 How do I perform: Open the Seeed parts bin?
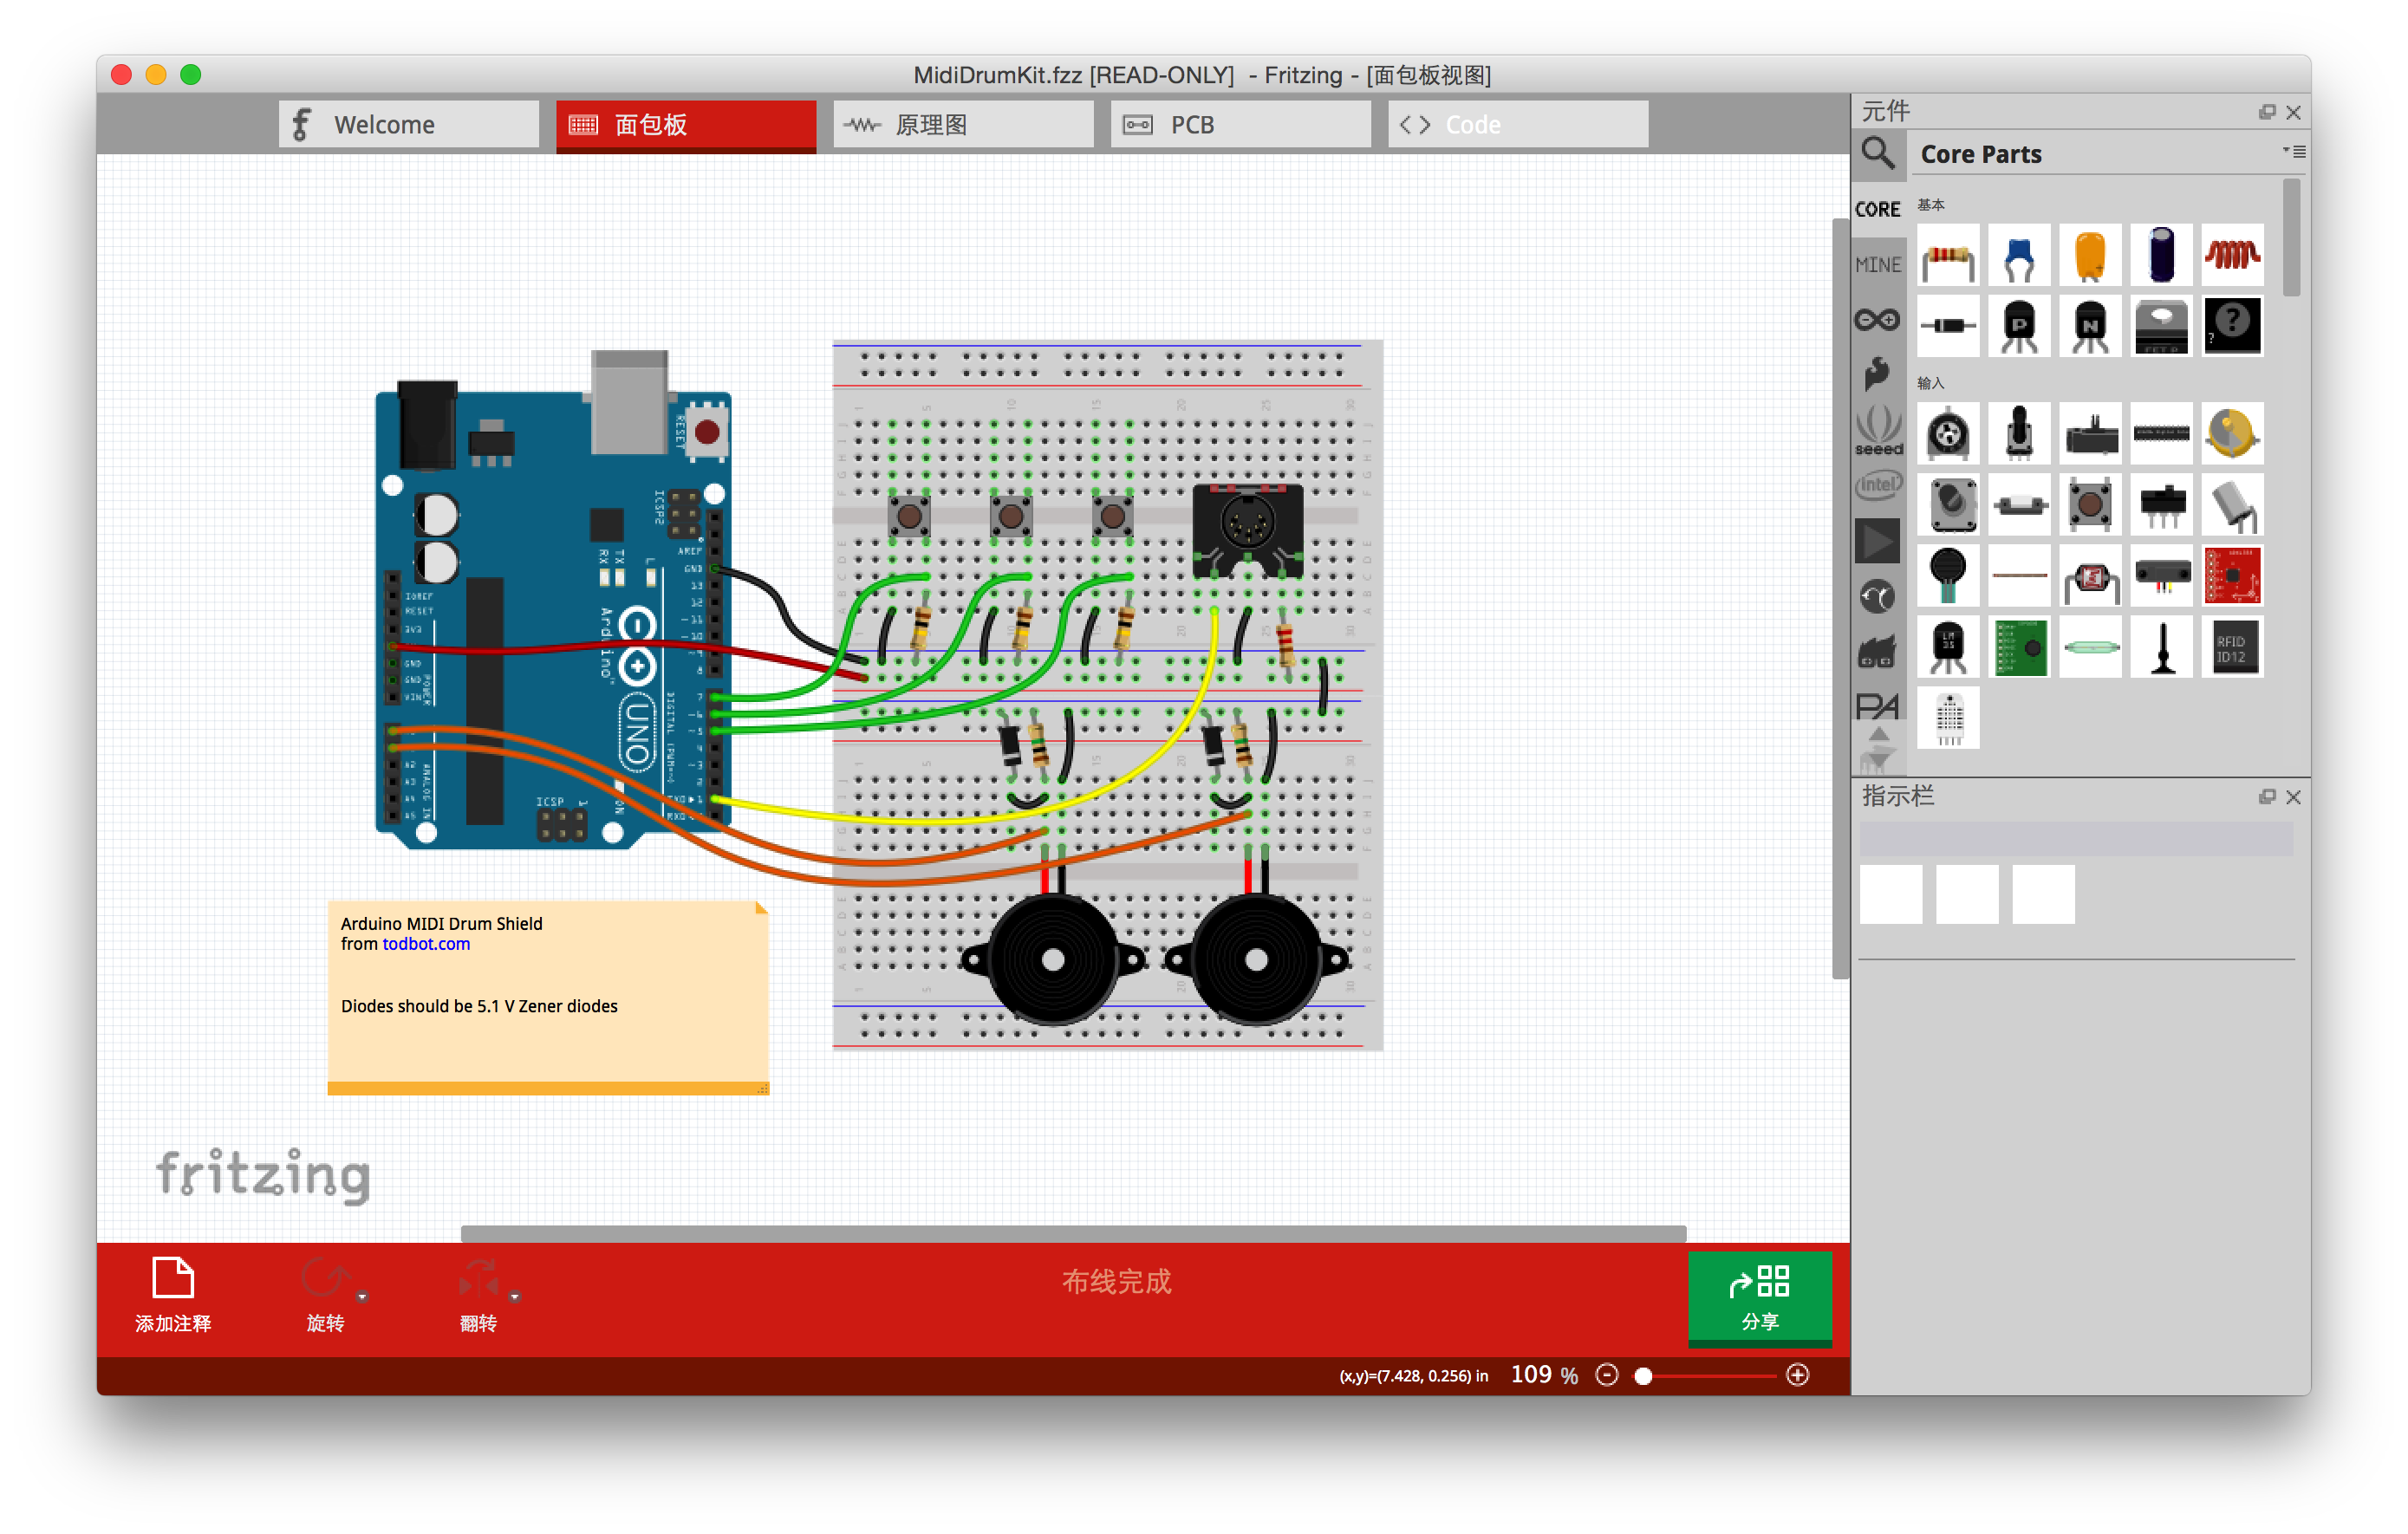click(1877, 430)
